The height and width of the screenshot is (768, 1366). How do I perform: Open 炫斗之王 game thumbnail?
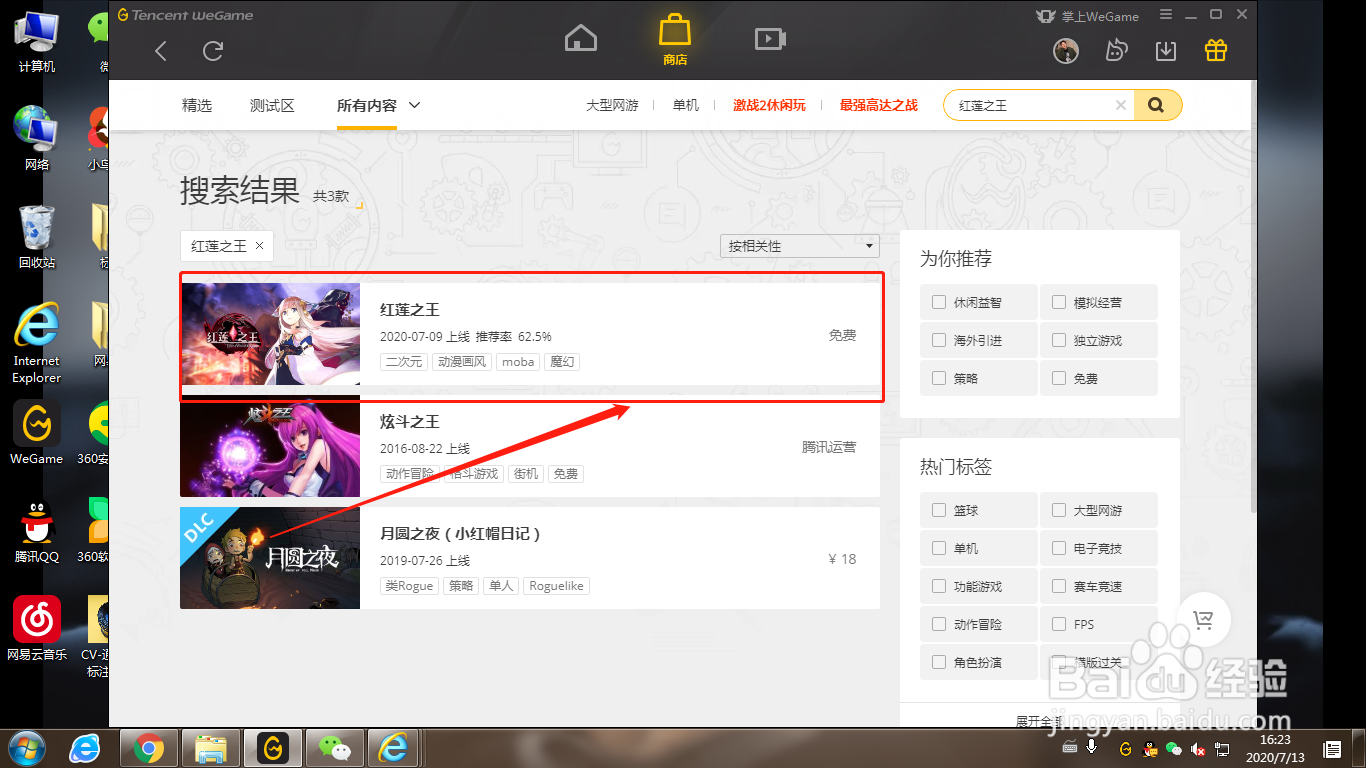coord(270,446)
